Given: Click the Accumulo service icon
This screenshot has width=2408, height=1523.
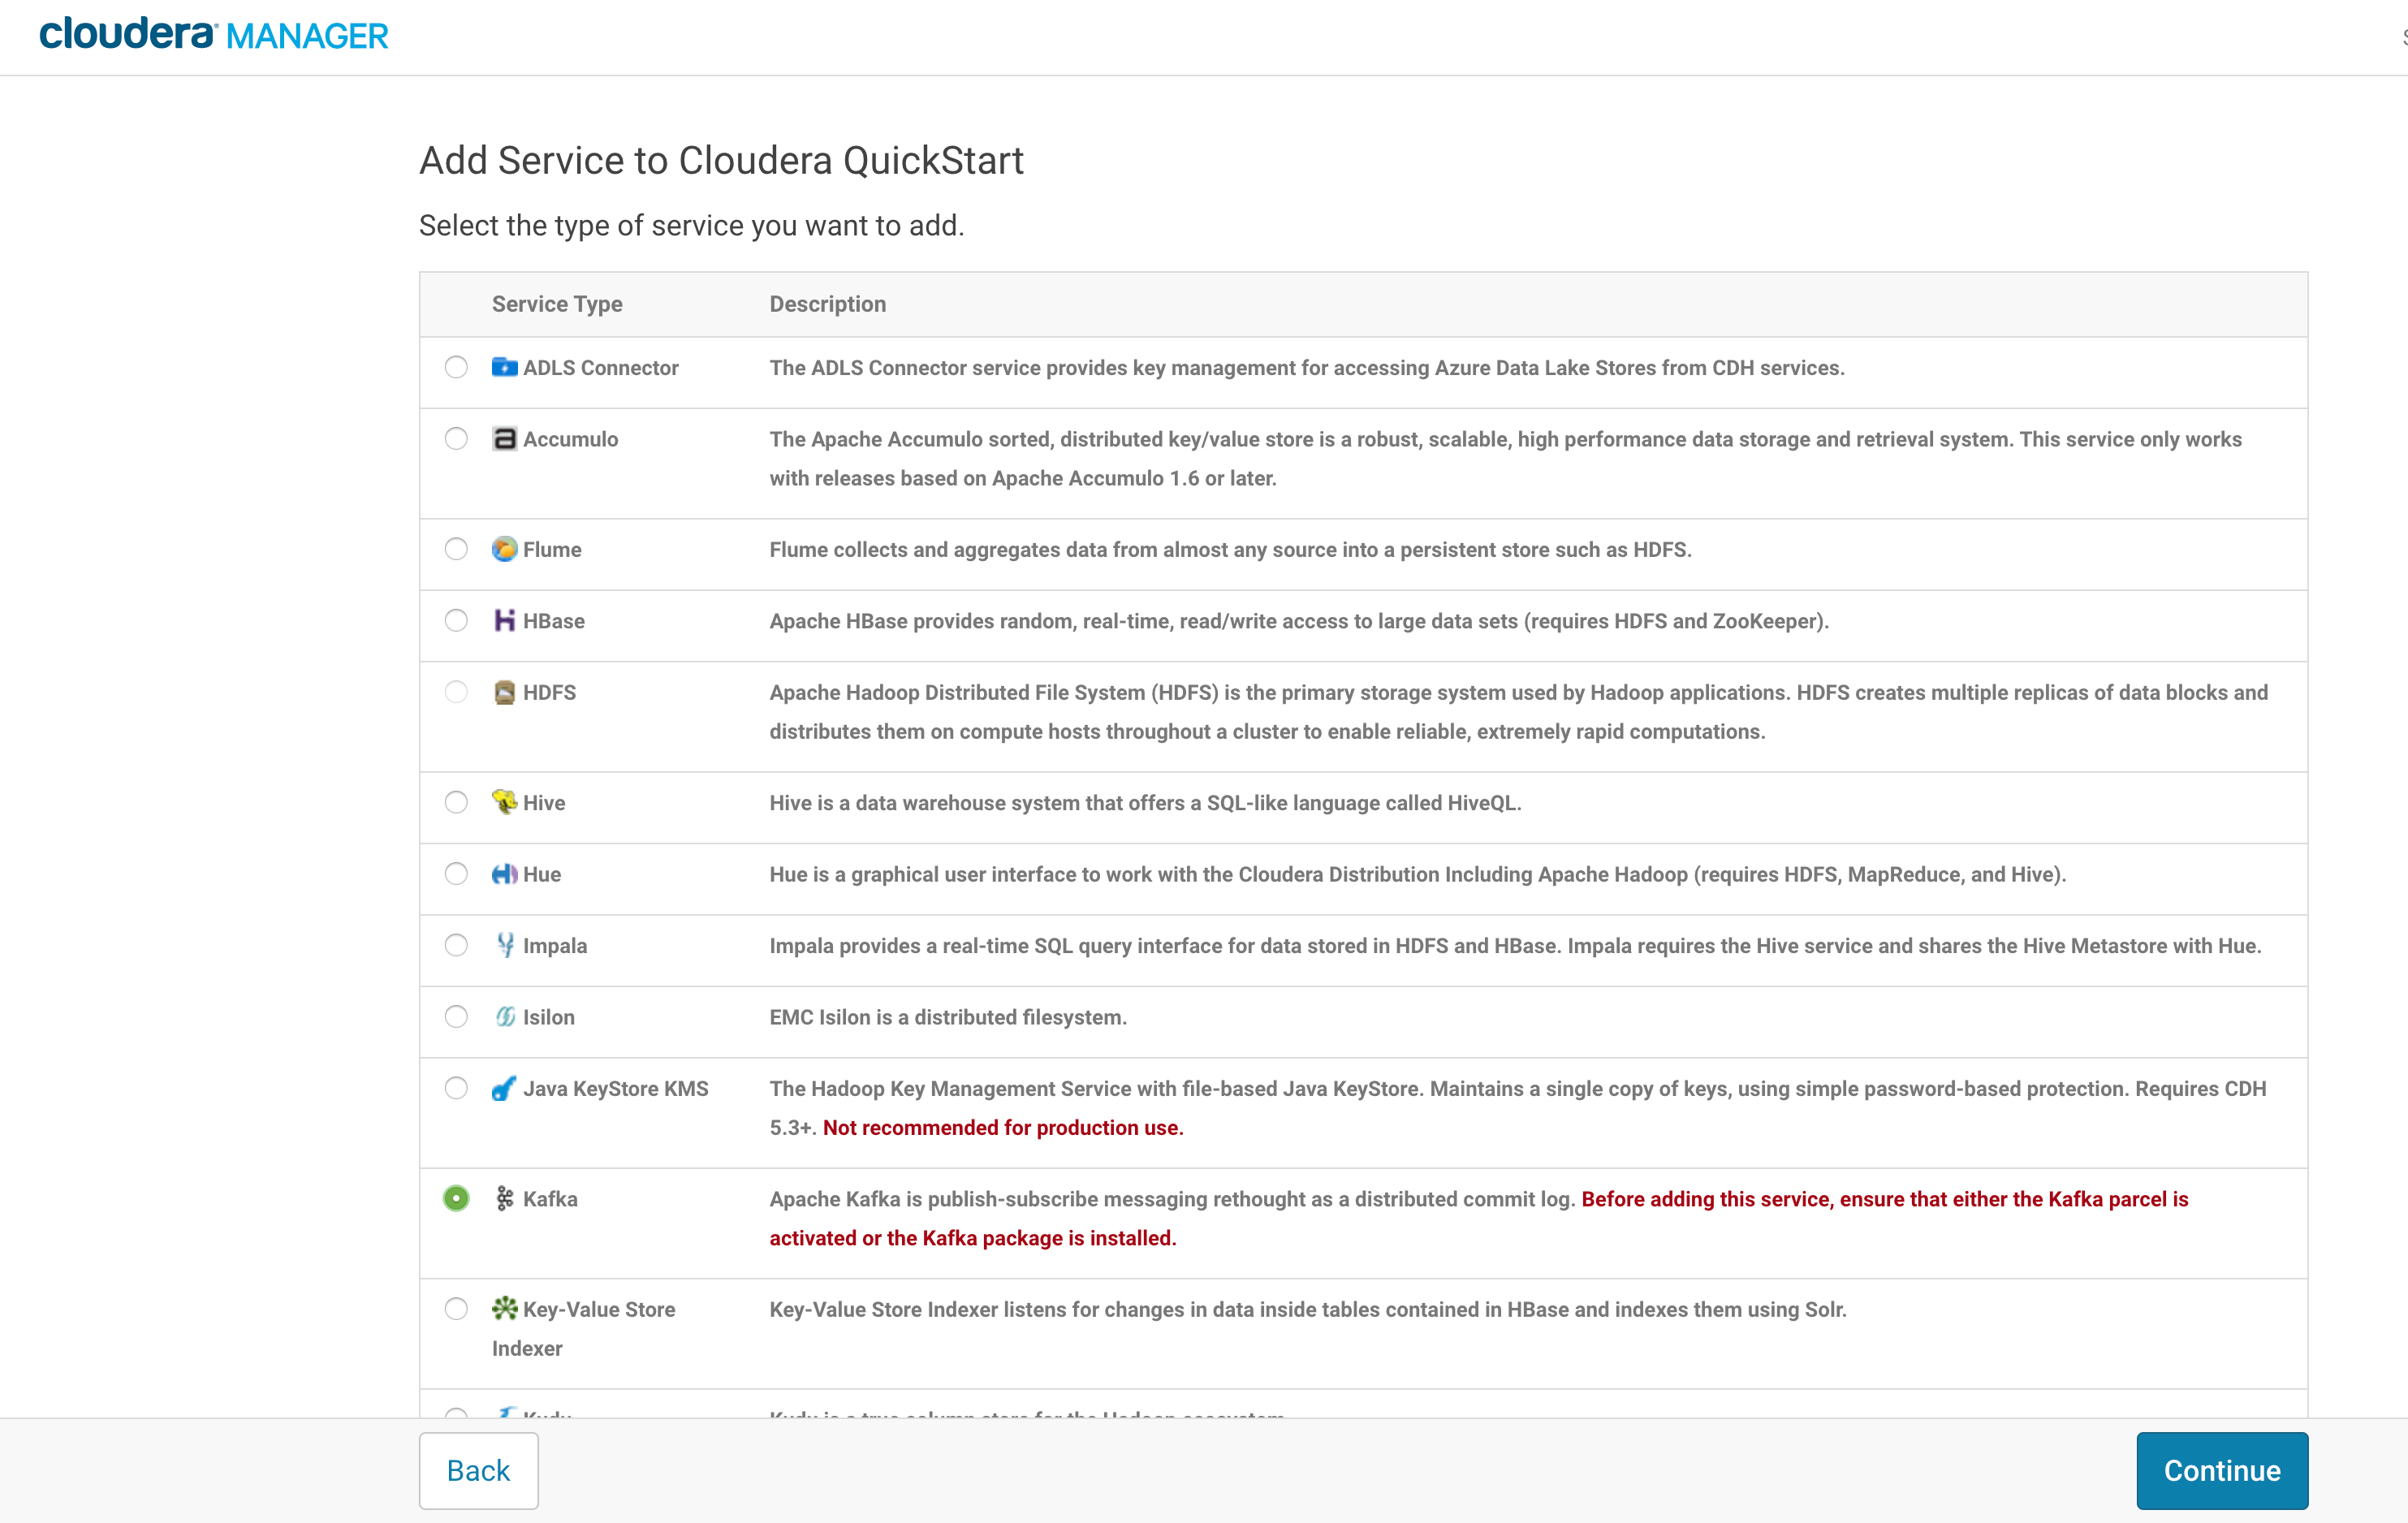Looking at the screenshot, I should pos(504,439).
